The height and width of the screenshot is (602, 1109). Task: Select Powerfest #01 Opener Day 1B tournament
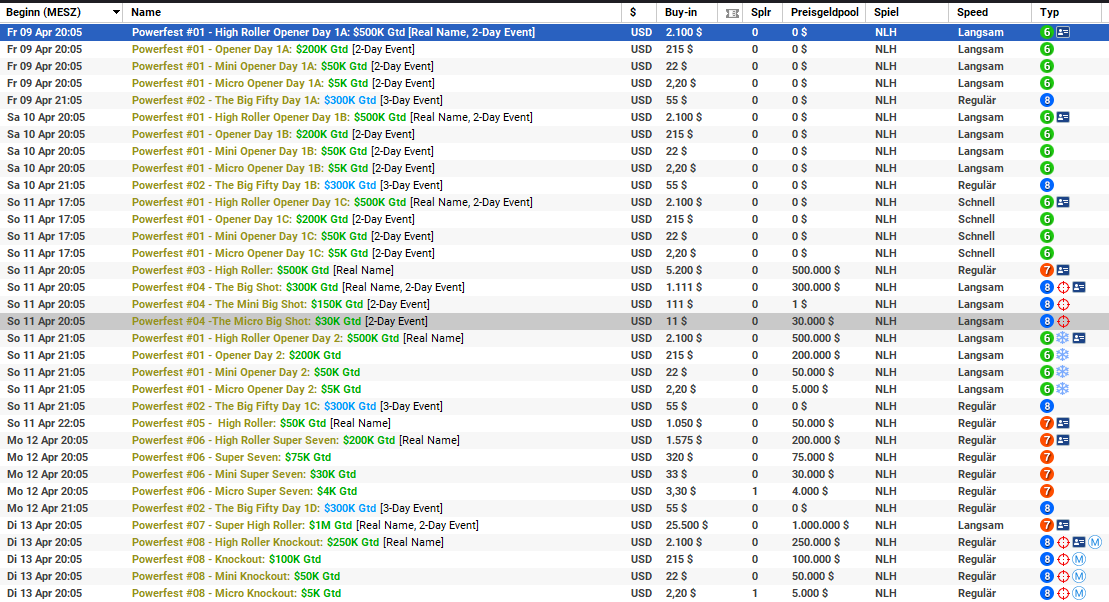coord(554,134)
